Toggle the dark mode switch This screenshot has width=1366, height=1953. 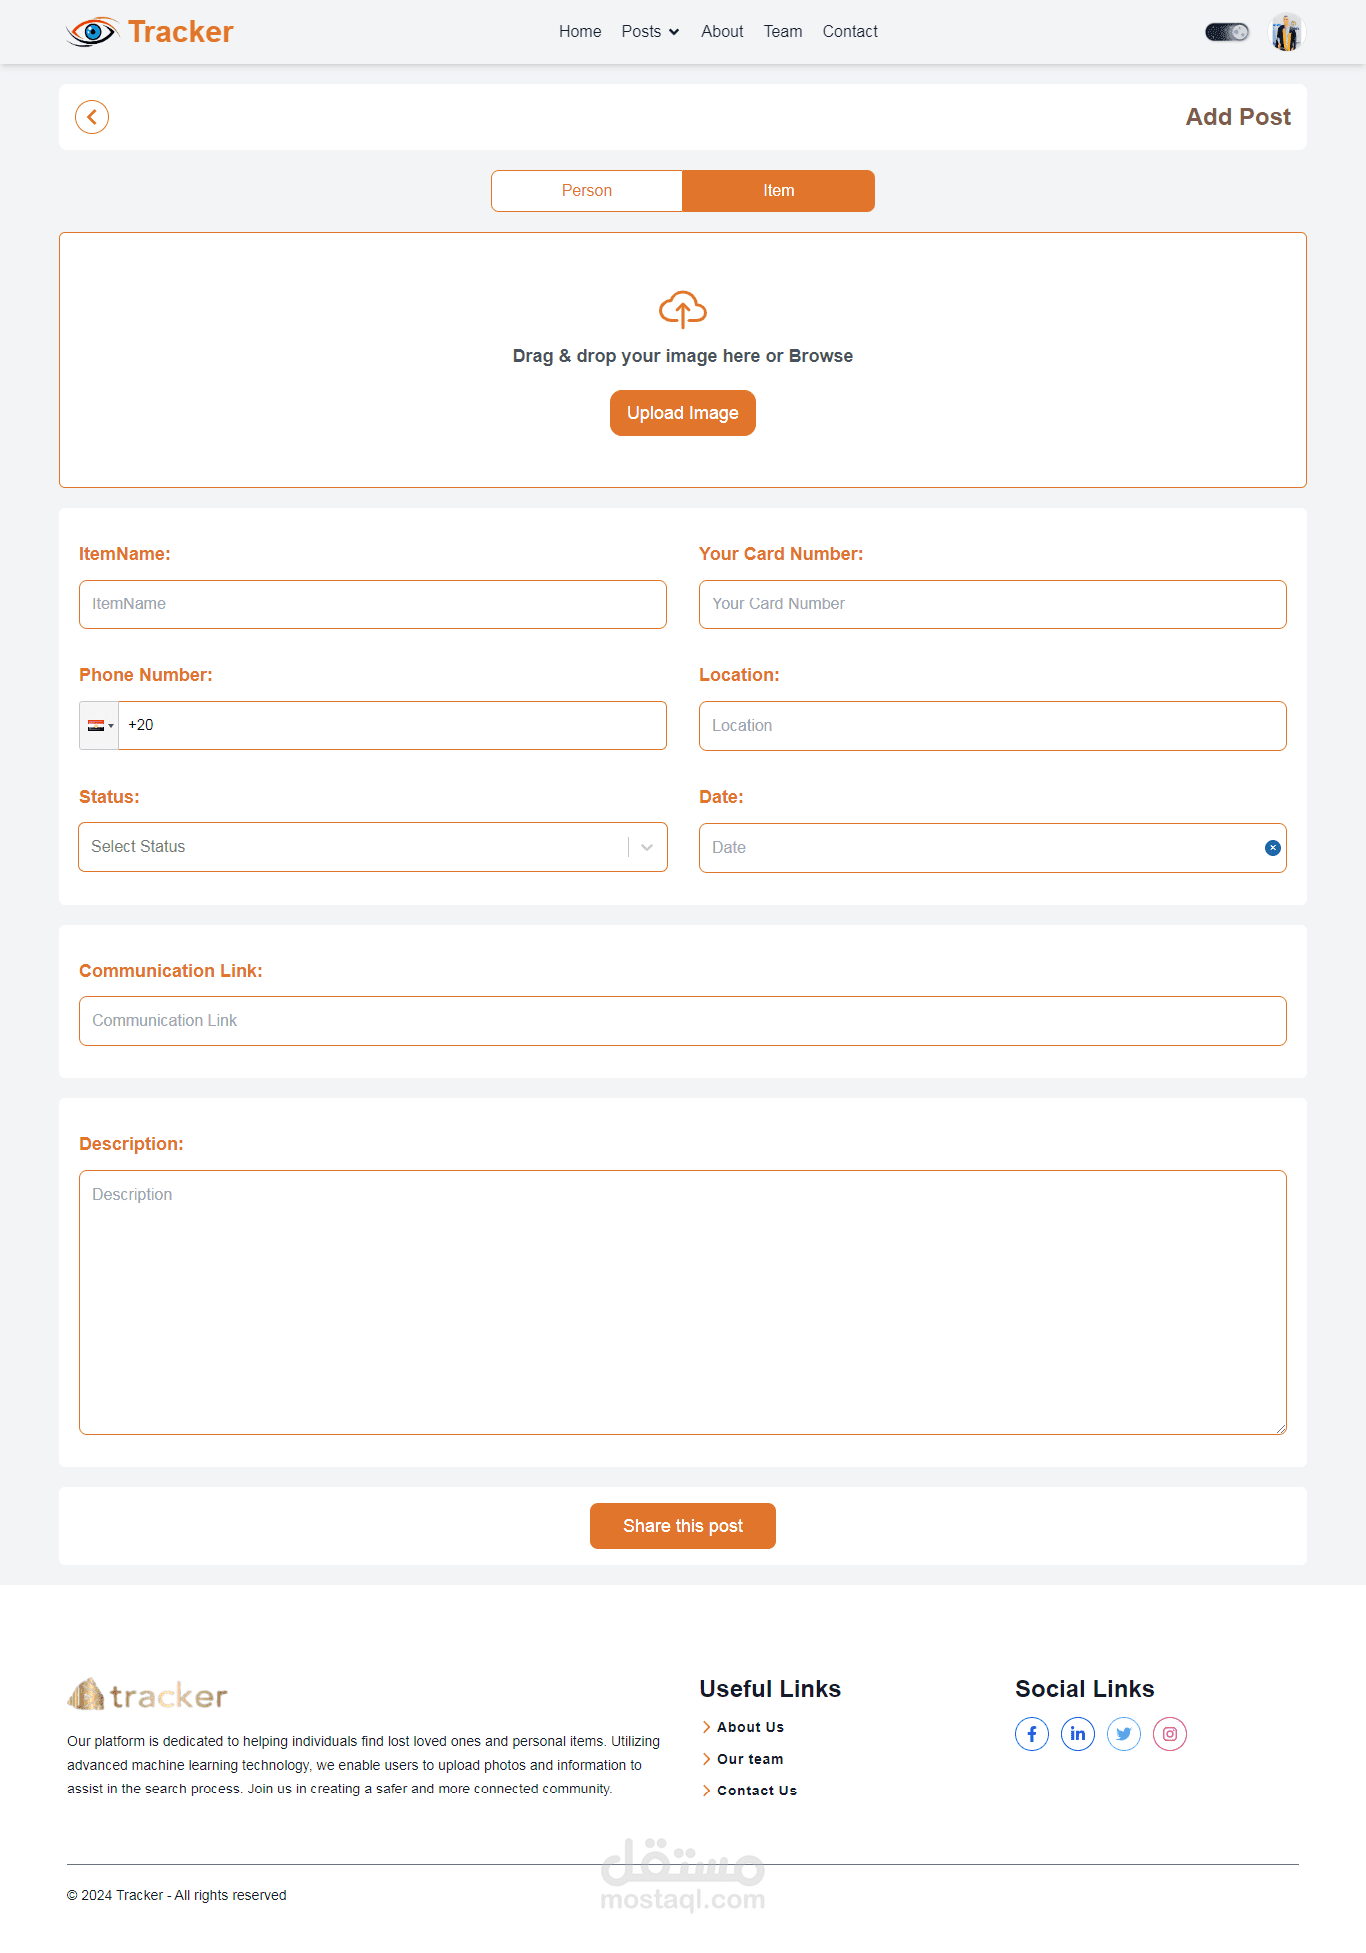1227,32
